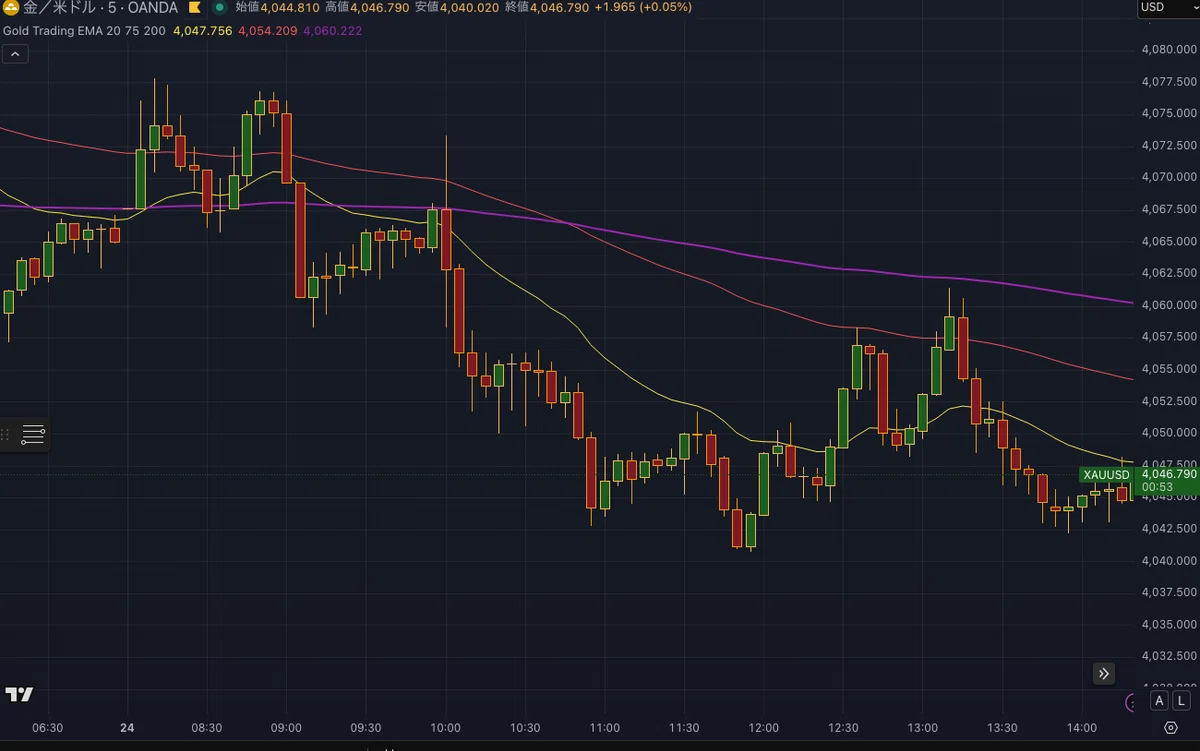Viewport: 1200px width, 751px height.
Task: Click the 安値 4,040.020 low value
Action: 457,7
